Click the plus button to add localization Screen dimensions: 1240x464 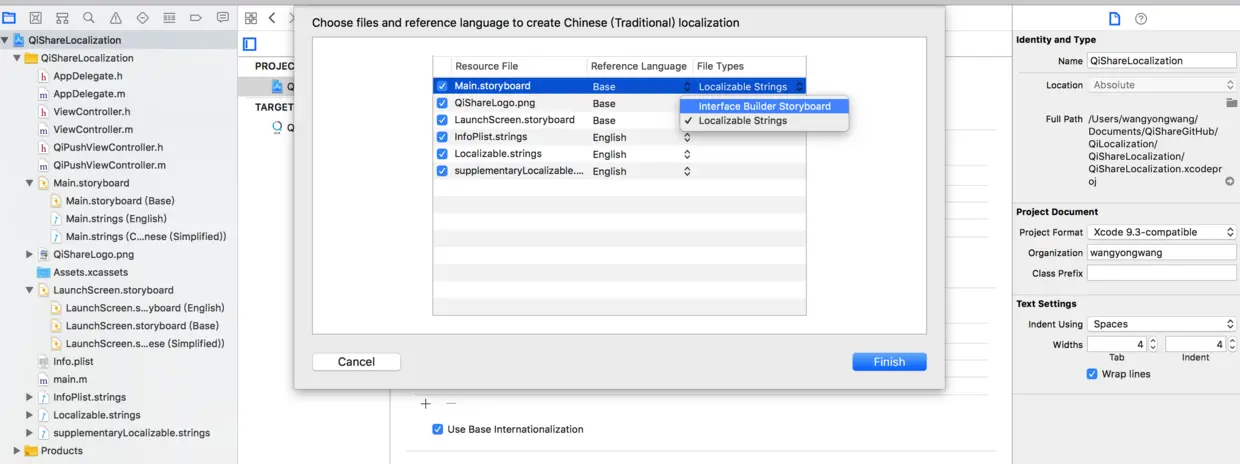(x=425, y=403)
